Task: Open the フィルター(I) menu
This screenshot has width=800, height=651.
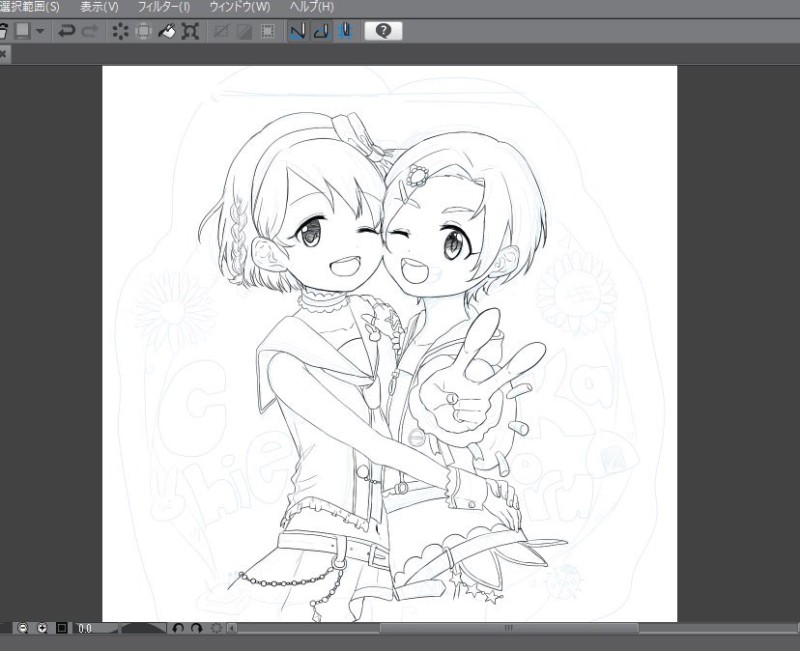Action: 163,7
